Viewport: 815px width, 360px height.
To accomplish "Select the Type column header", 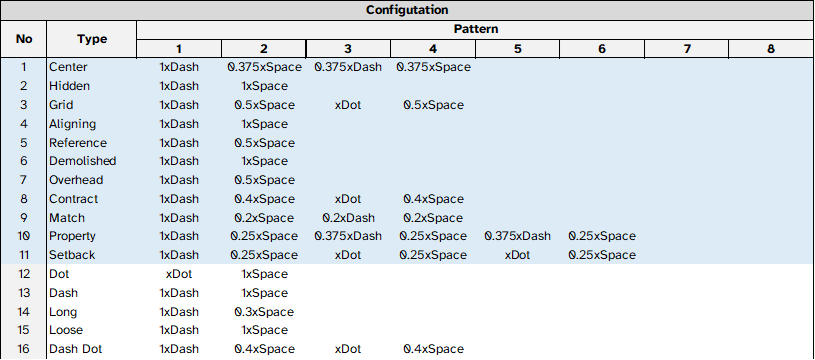I will tap(92, 39).
